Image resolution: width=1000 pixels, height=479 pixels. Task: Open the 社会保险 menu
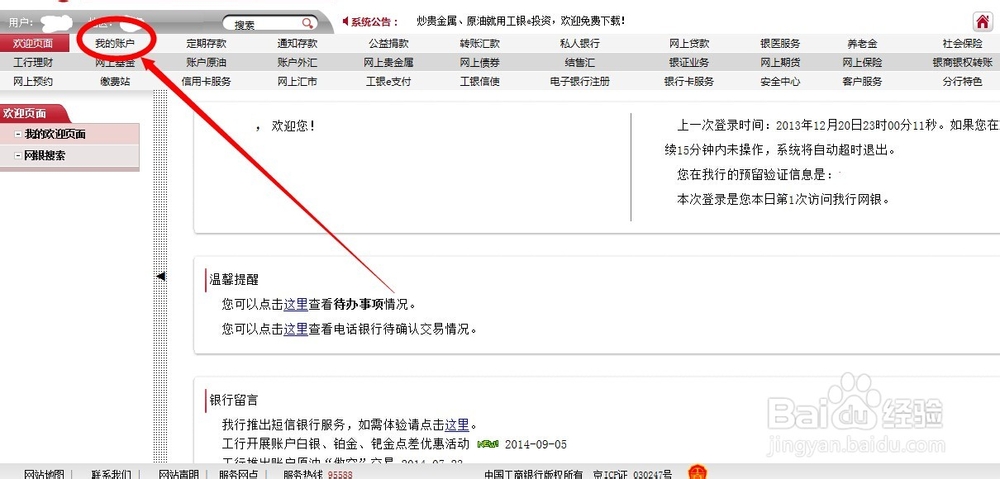(x=963, y=44)
